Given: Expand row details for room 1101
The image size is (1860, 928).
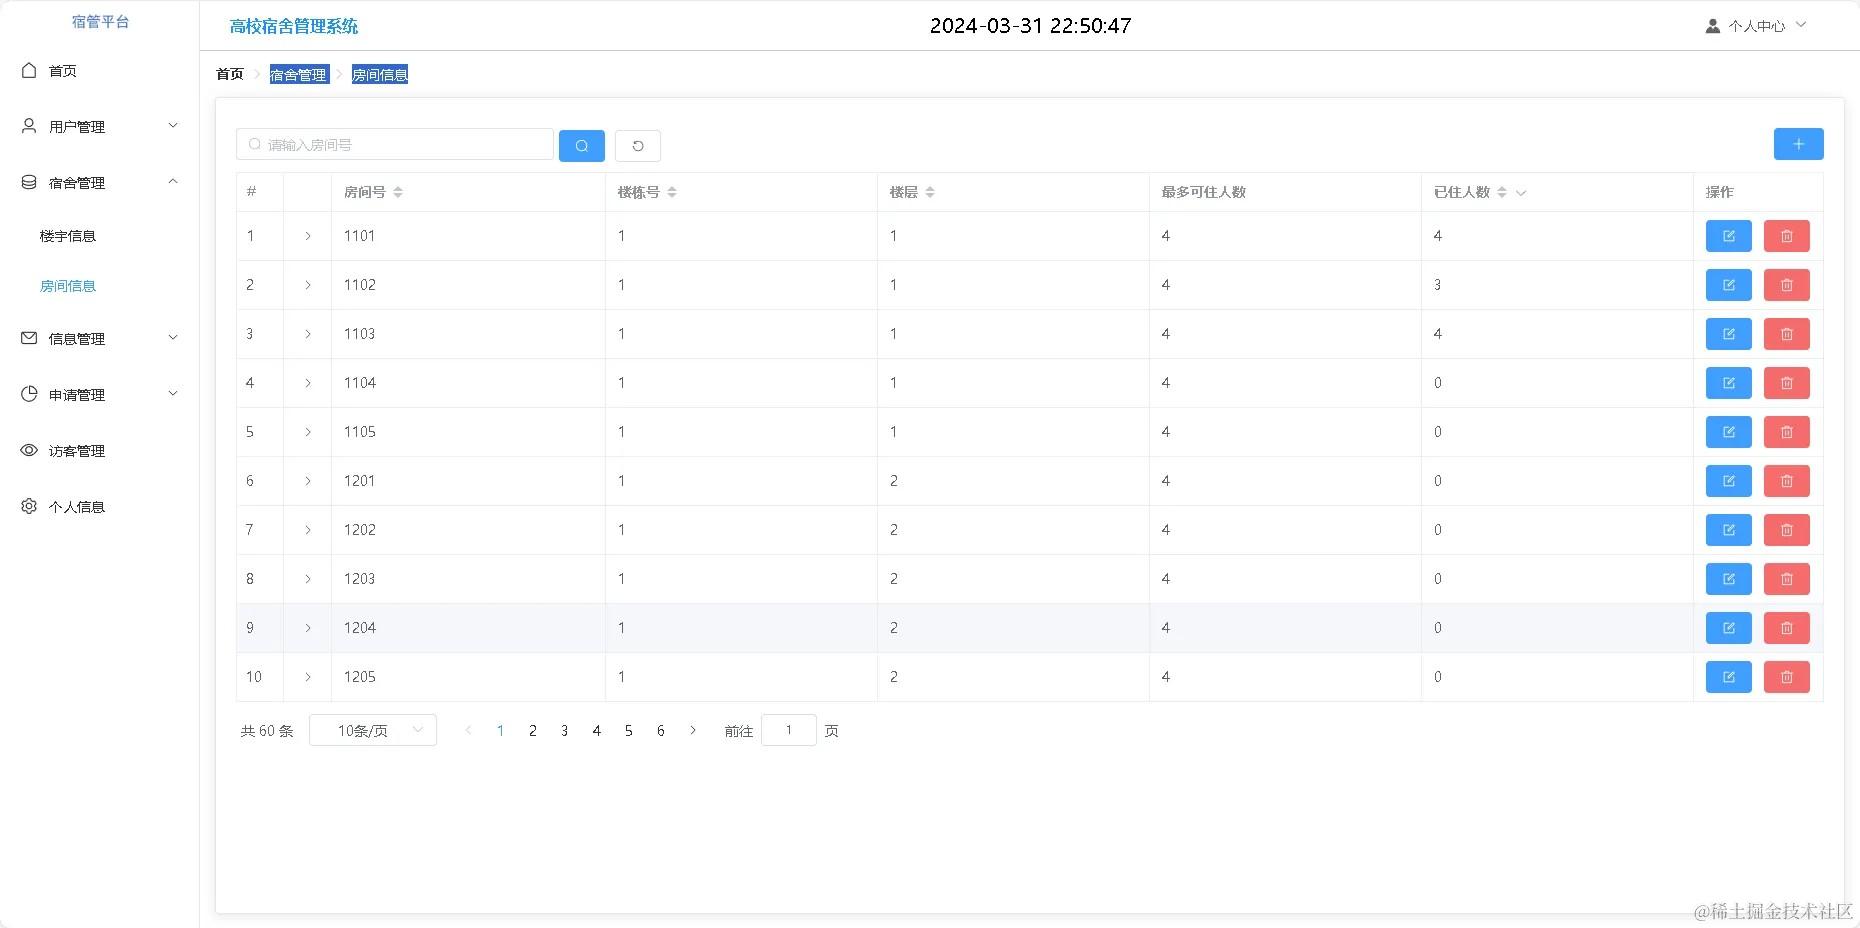Looking at the screenshot, I should pos(307,236).
